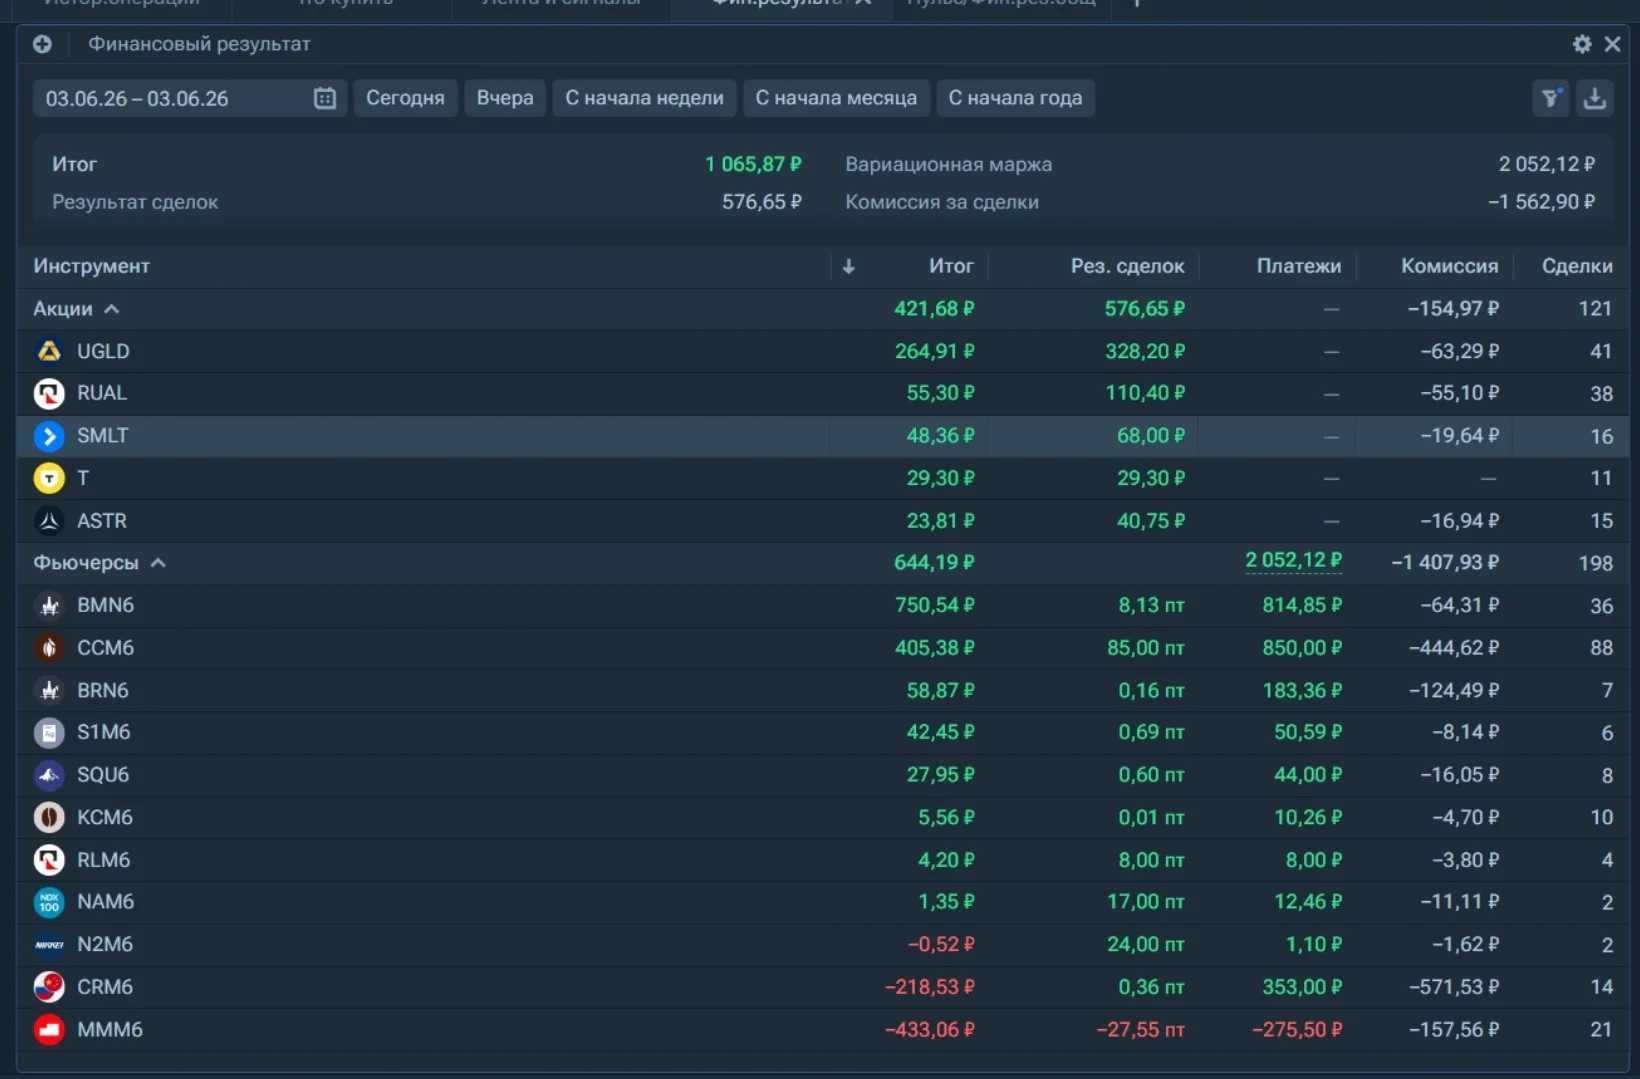Select С начала года period
The image size is (1640, 1079).
(x=1015, y=98)
